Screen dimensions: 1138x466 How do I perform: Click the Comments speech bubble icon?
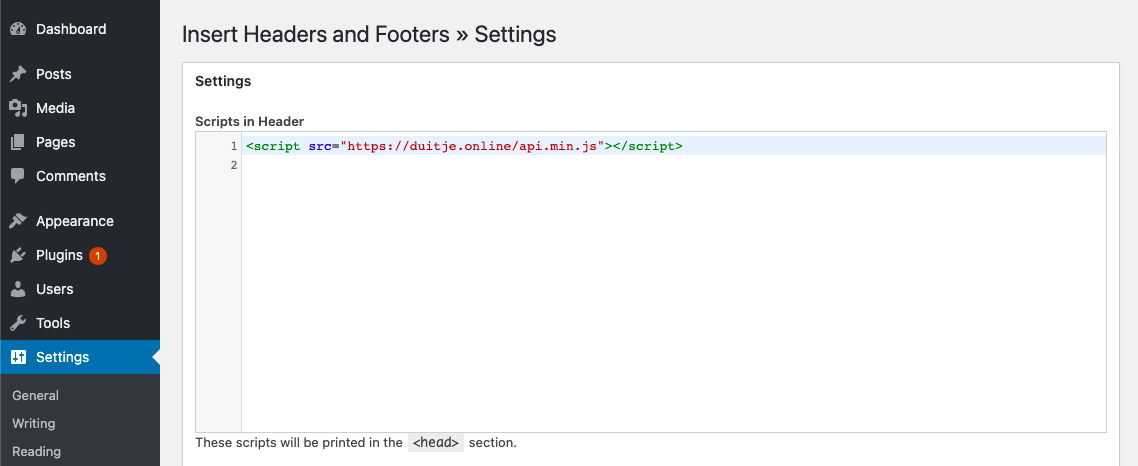pos(18,176)
